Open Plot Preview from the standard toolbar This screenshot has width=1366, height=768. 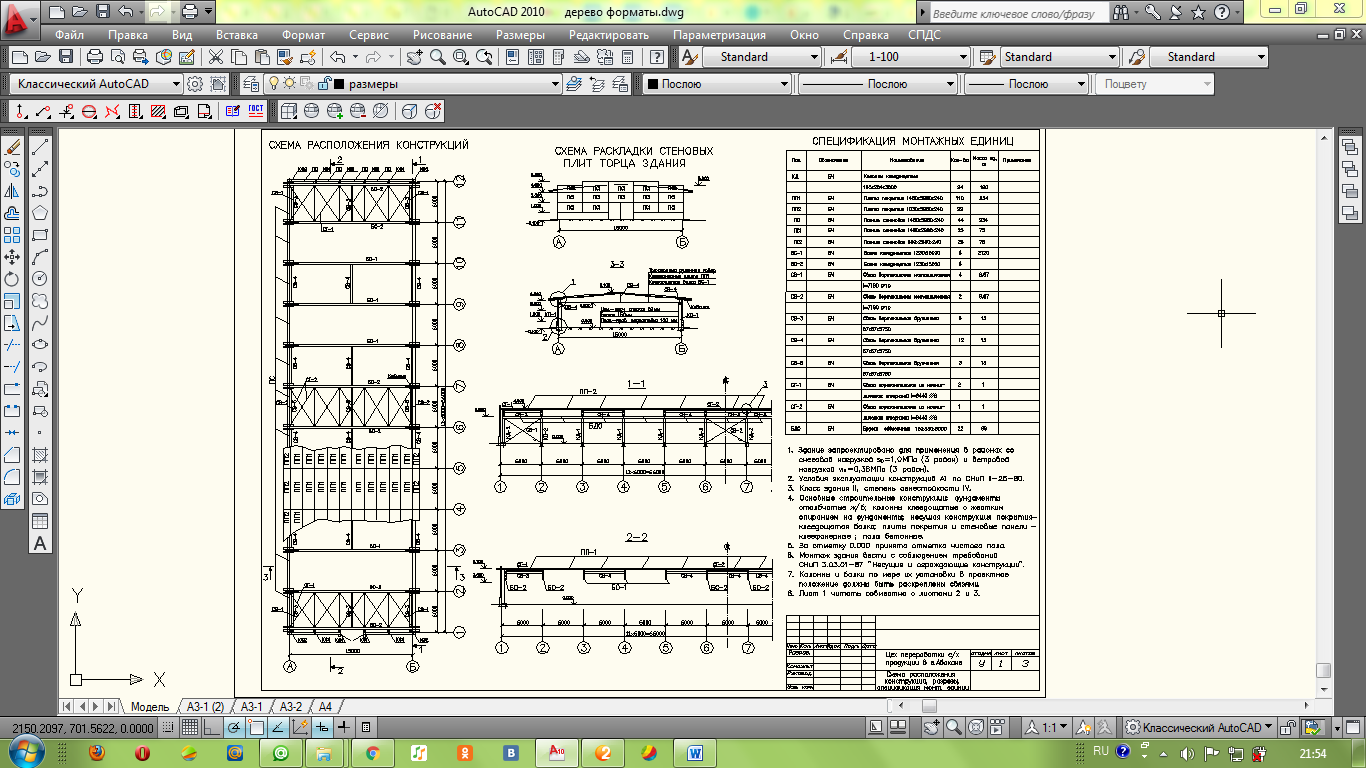117,57
